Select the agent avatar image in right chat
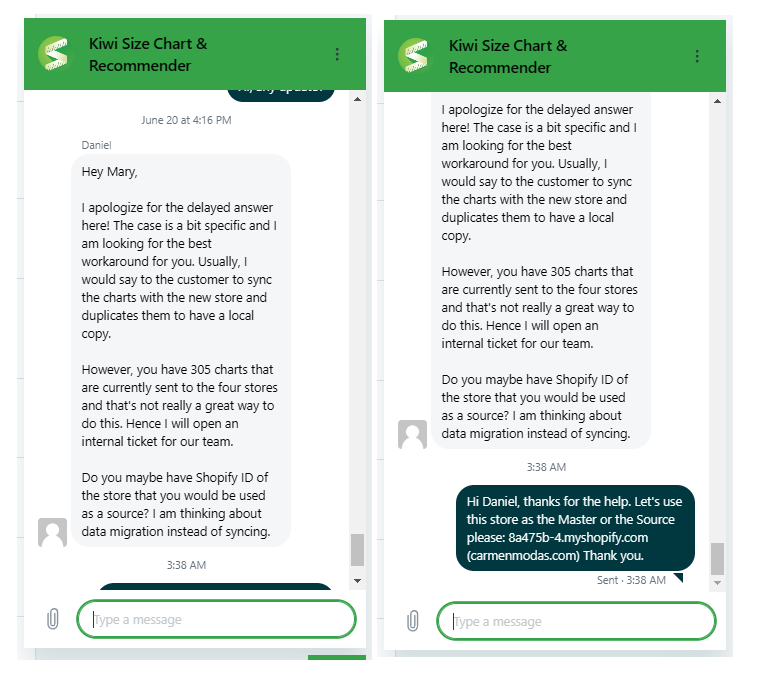Viewport: 769px width, 675px height. coord(412,434)
